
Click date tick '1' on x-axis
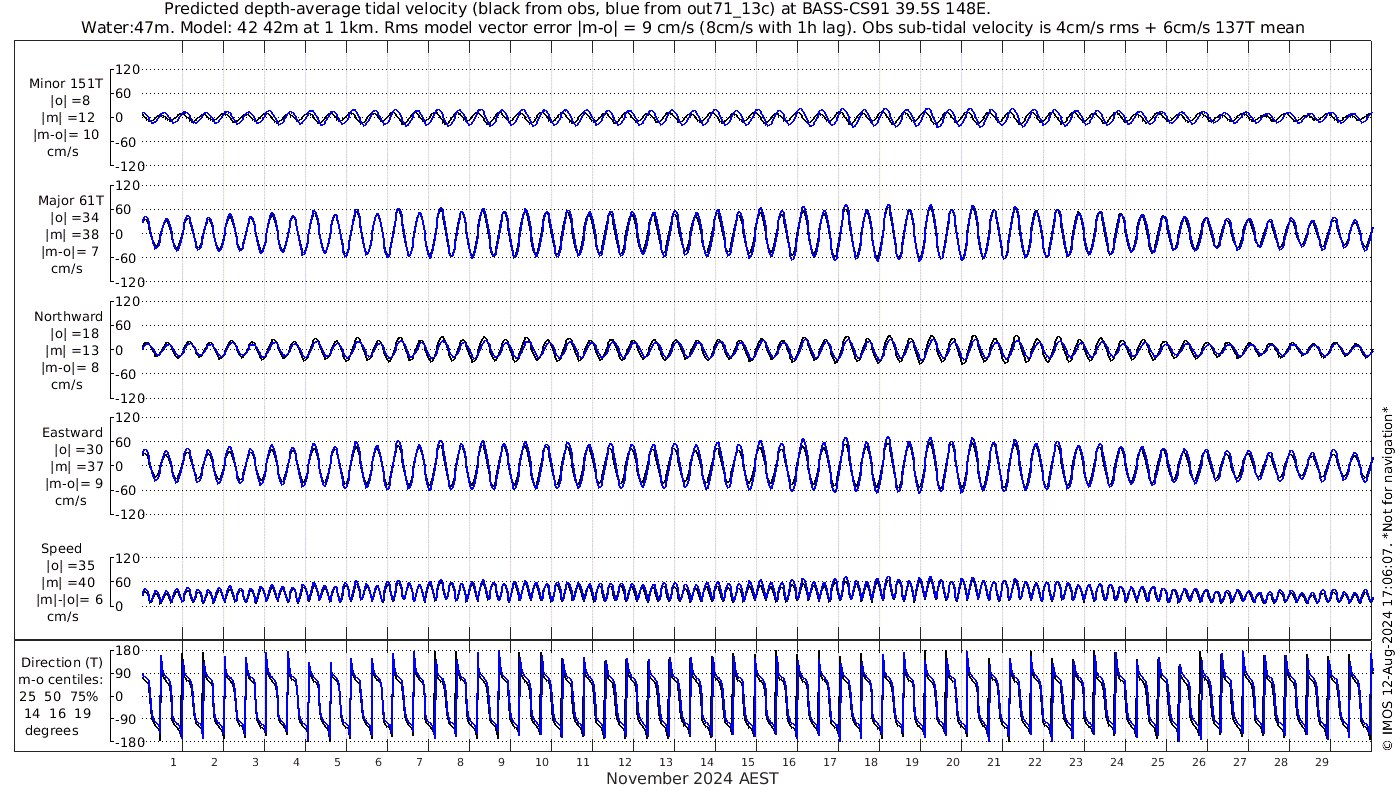tap(173, 762)
